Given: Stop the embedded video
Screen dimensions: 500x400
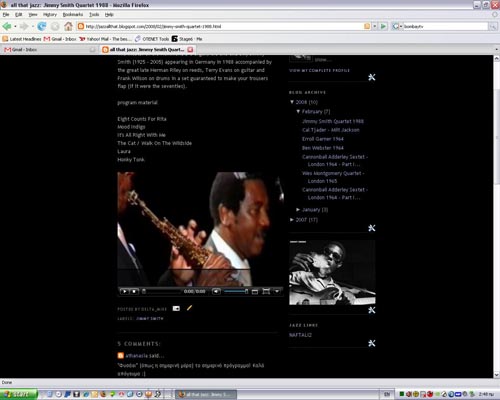Looking at the screenshot, I should [134, 291].
